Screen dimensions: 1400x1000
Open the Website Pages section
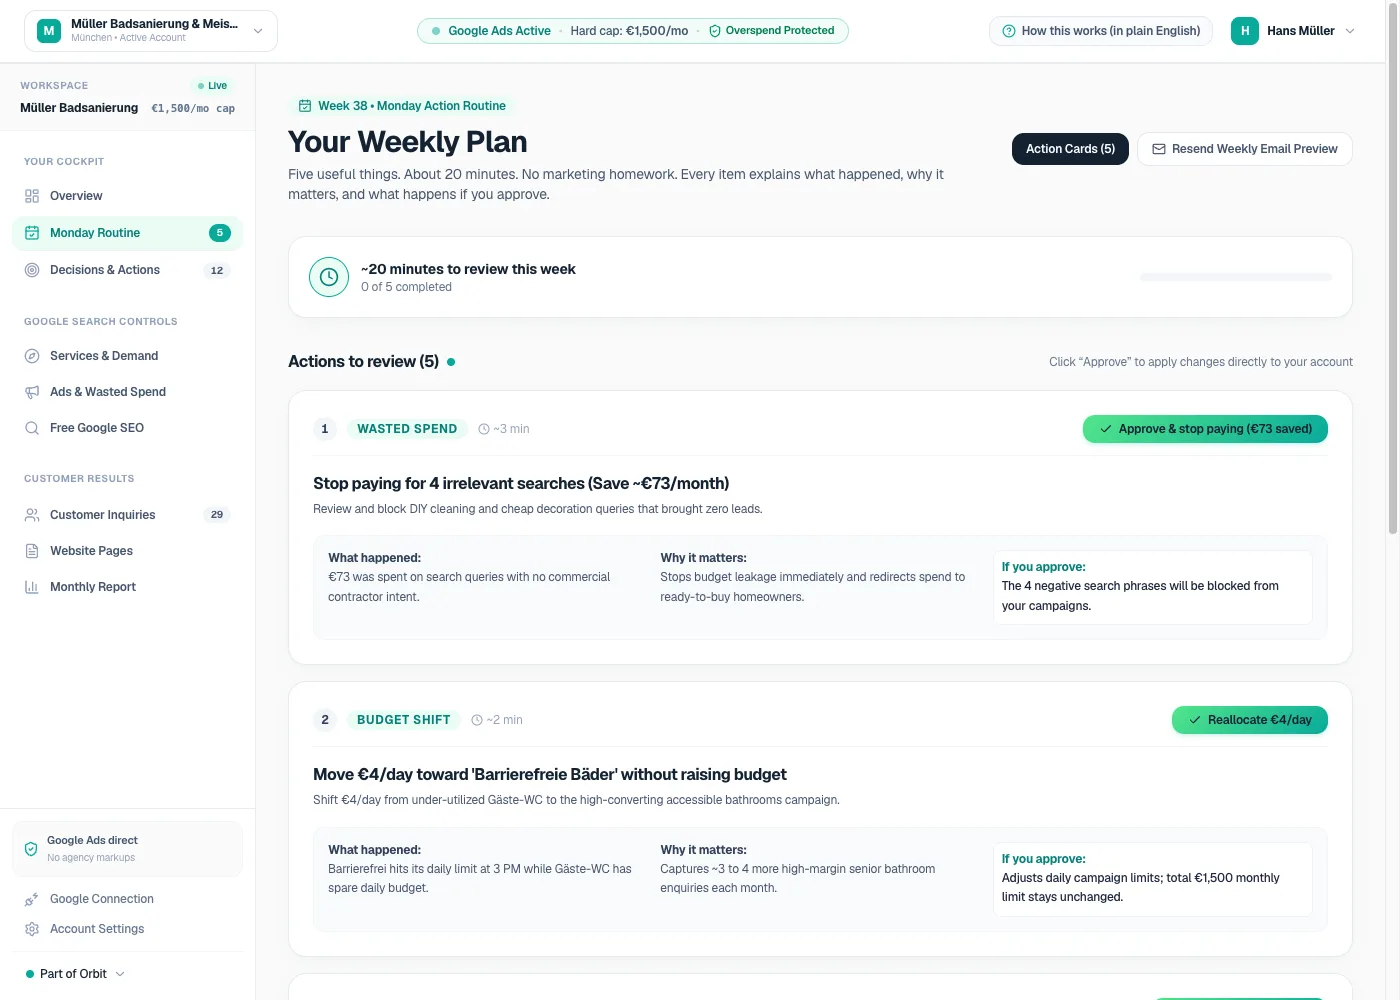[x=127, y=551]
